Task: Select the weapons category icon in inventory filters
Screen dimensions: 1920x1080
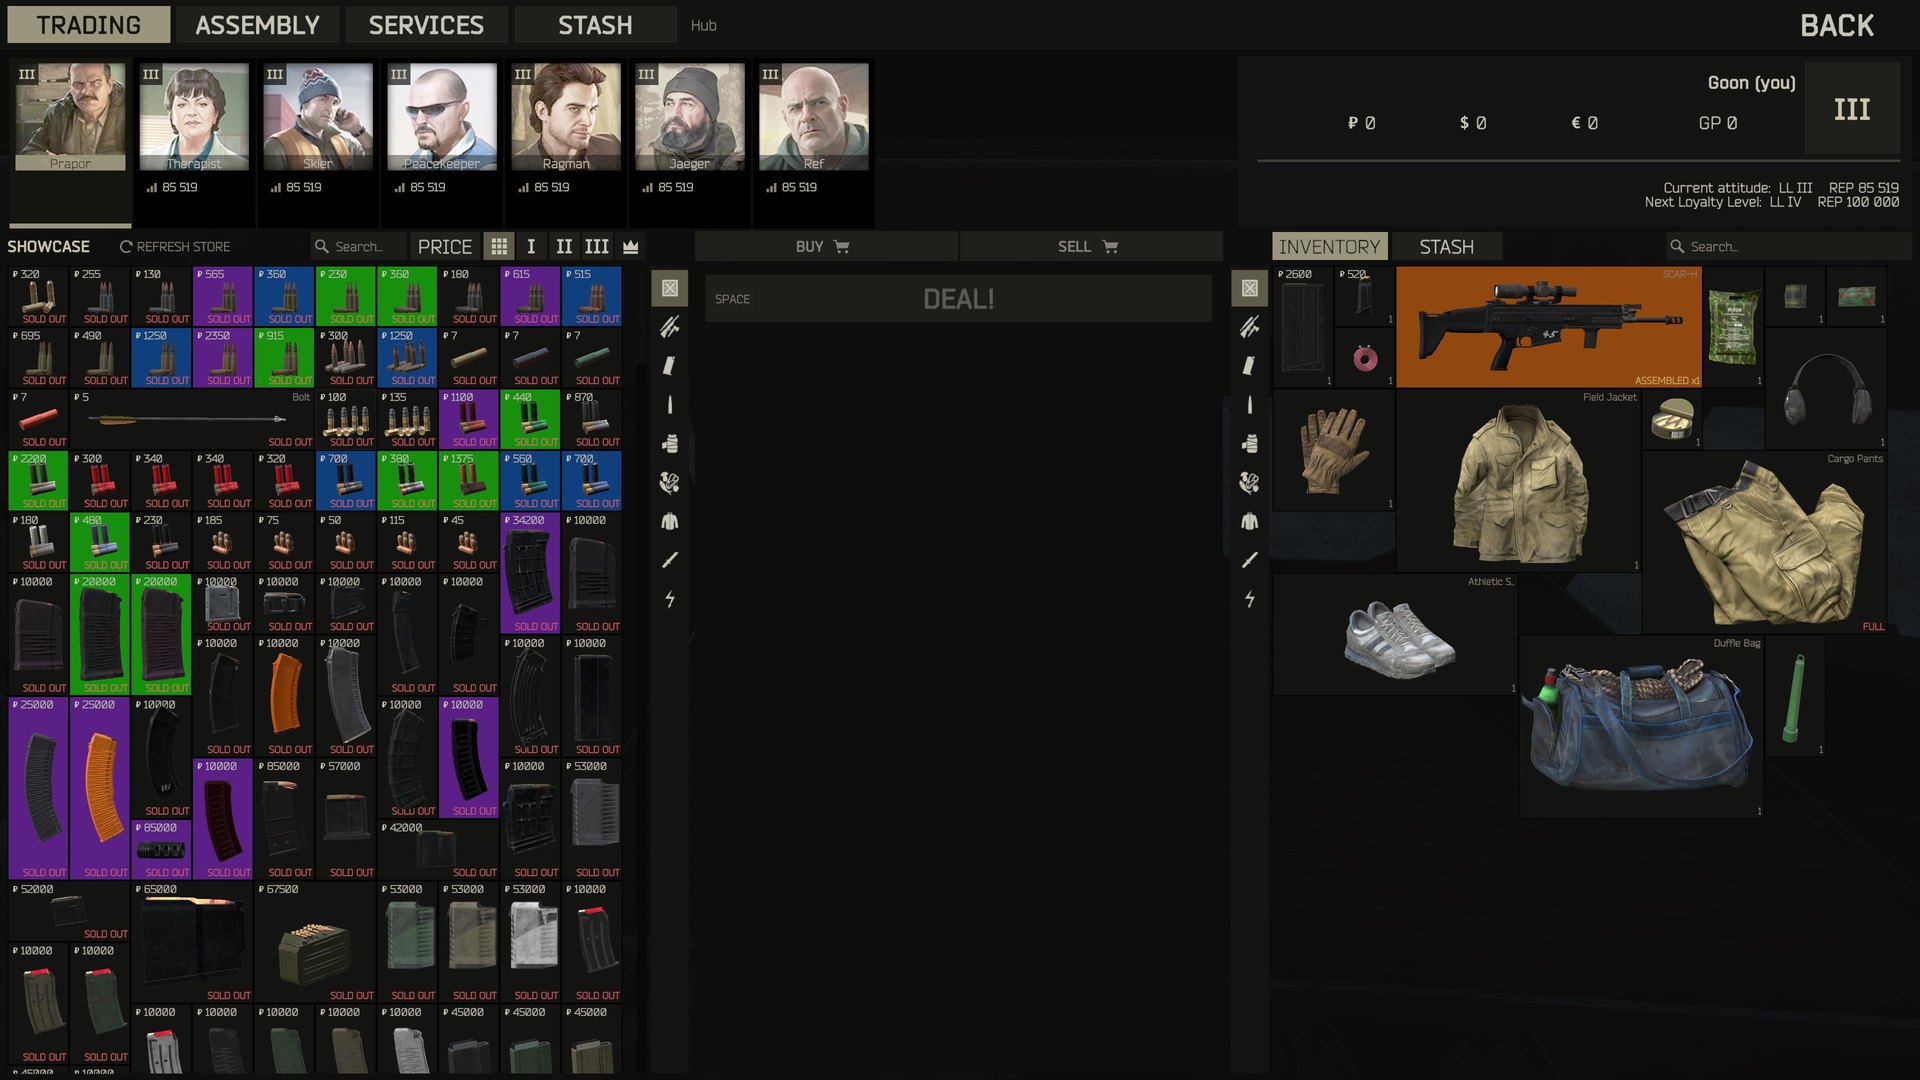Action: pos(1250,327)
